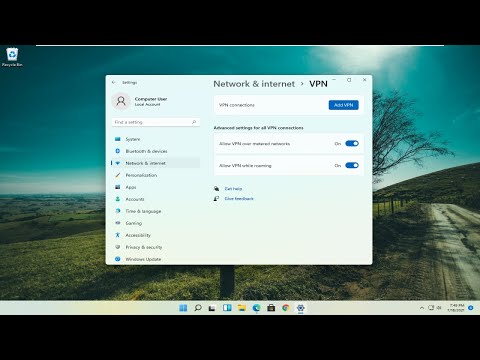Click the 'Advanced settings for all VPN connections' heading
Viewport: 480px width, 360px height.
(x=258, y=128)
